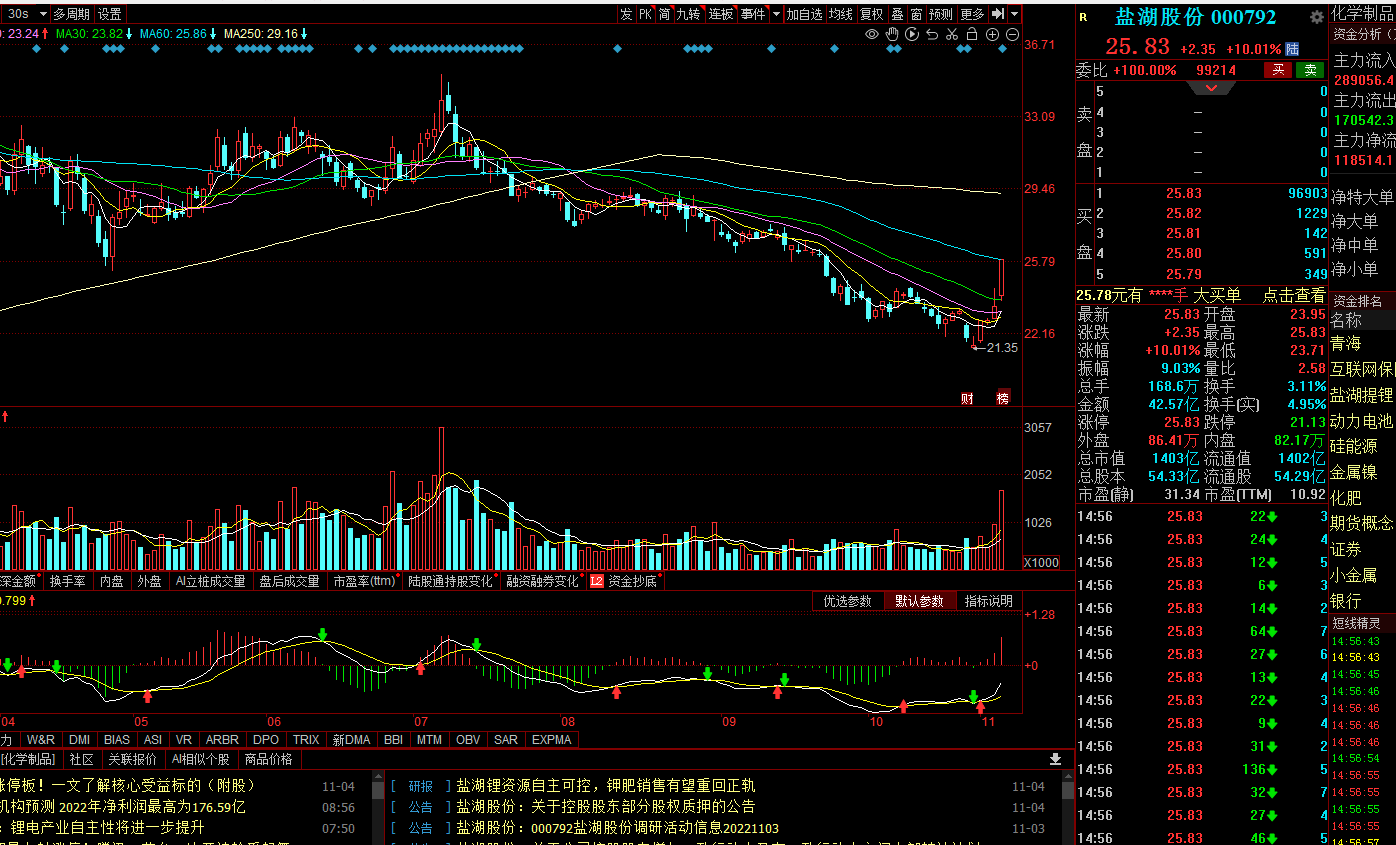Image resolution: width=1396 pixels, height=845 pixels.
Task: Click the arrow-to-bar collapse panel icon
Action: 998,14
